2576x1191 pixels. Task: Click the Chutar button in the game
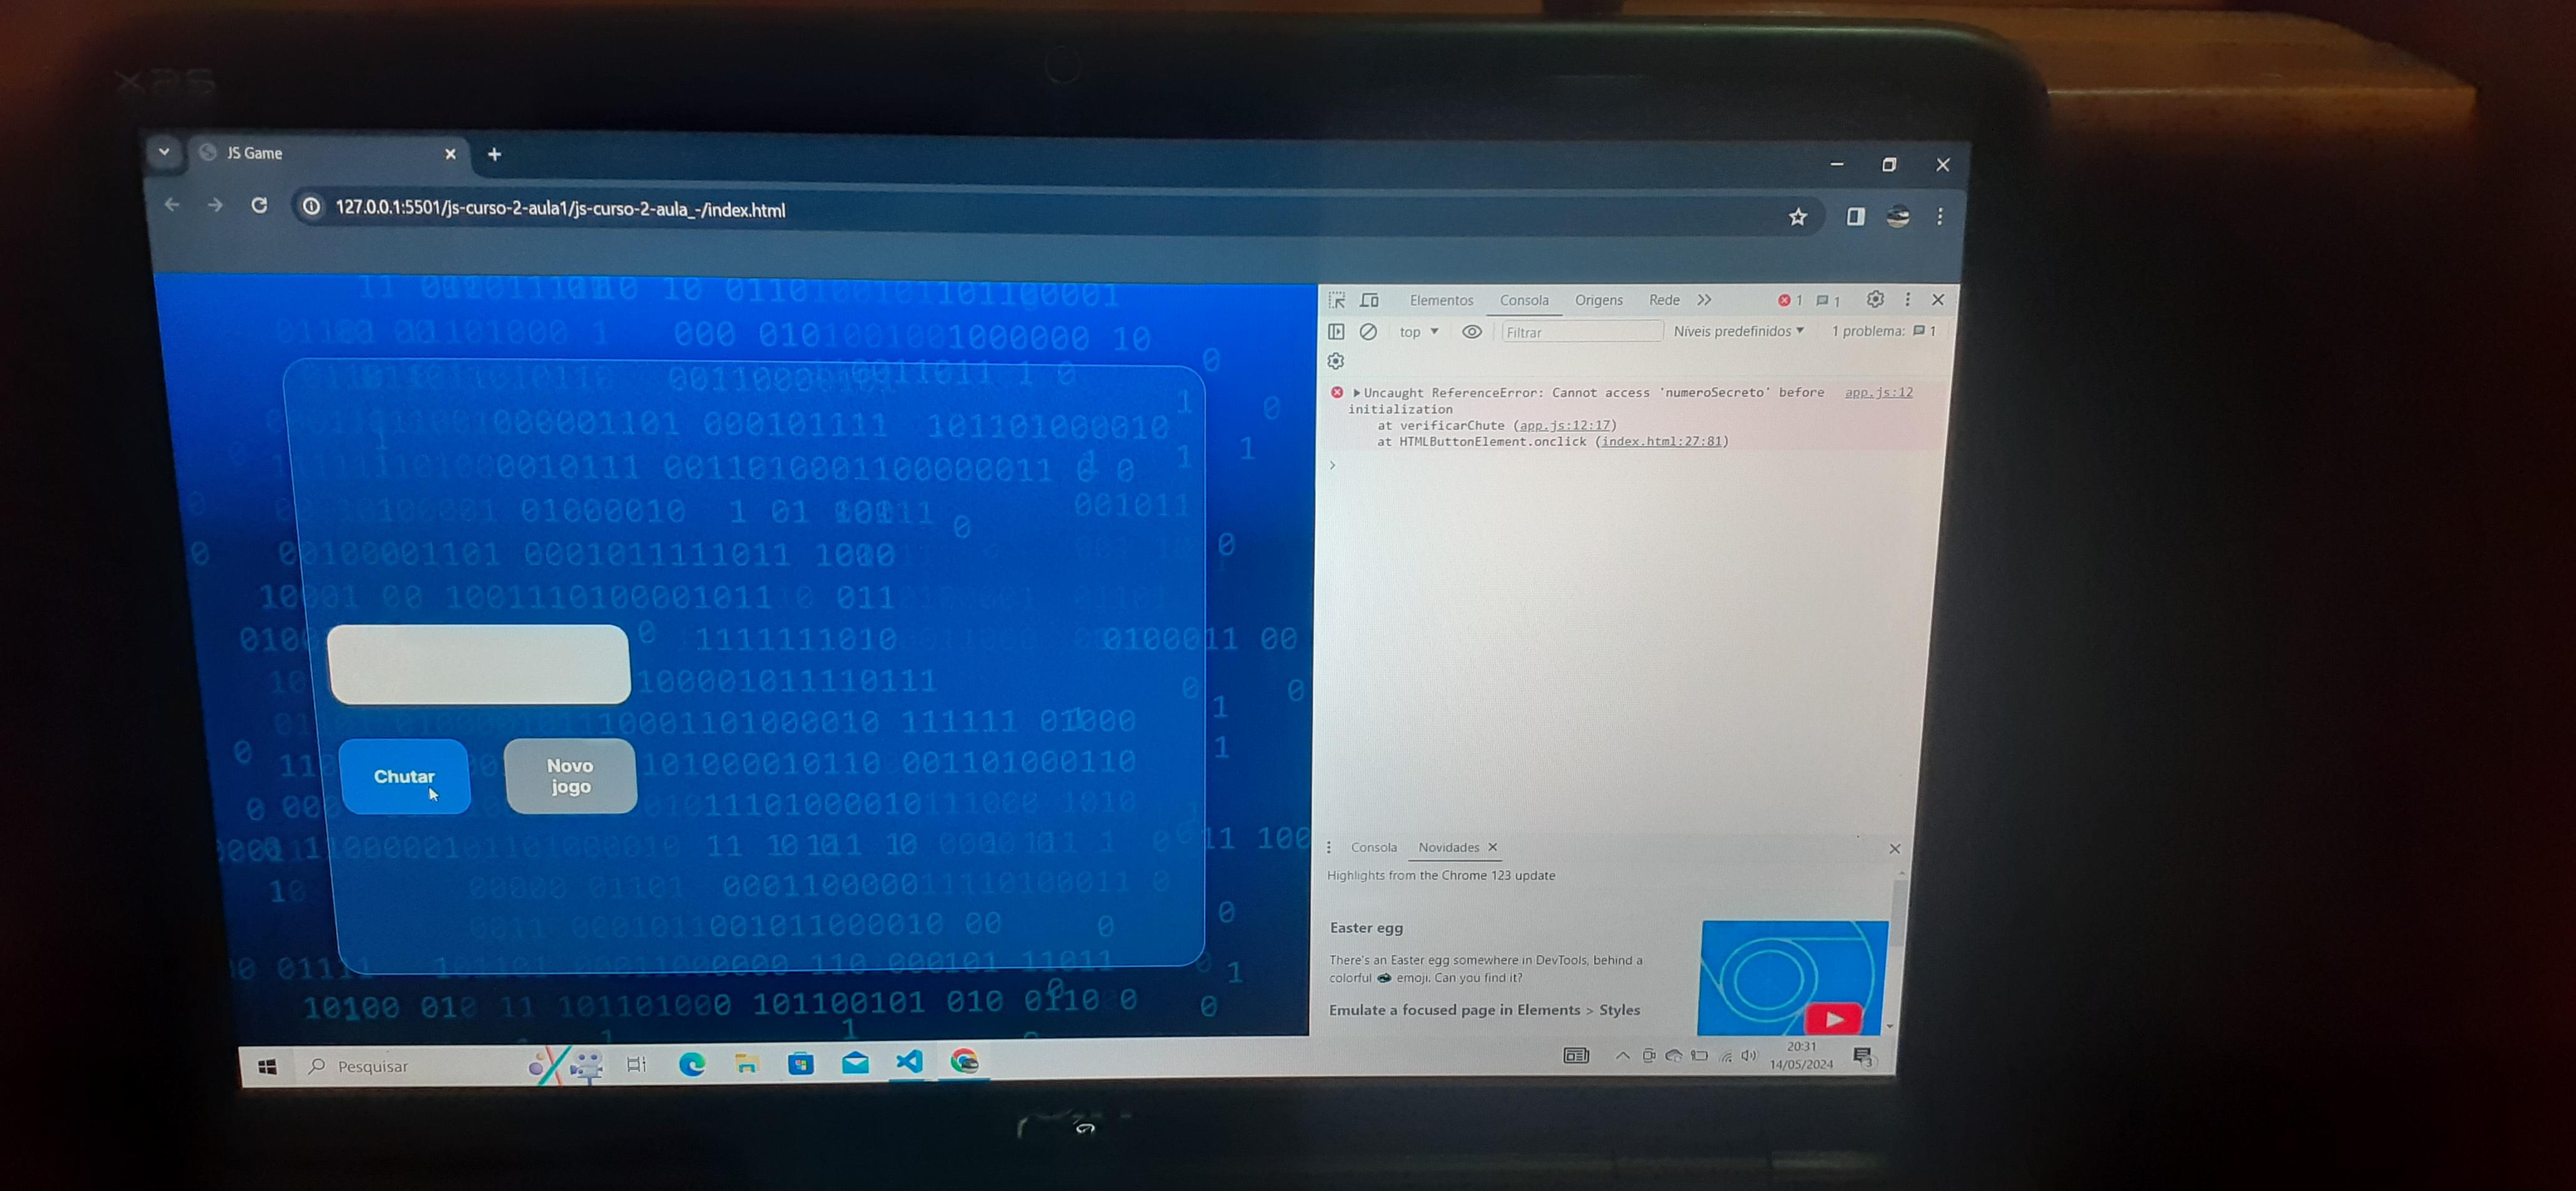404,775
